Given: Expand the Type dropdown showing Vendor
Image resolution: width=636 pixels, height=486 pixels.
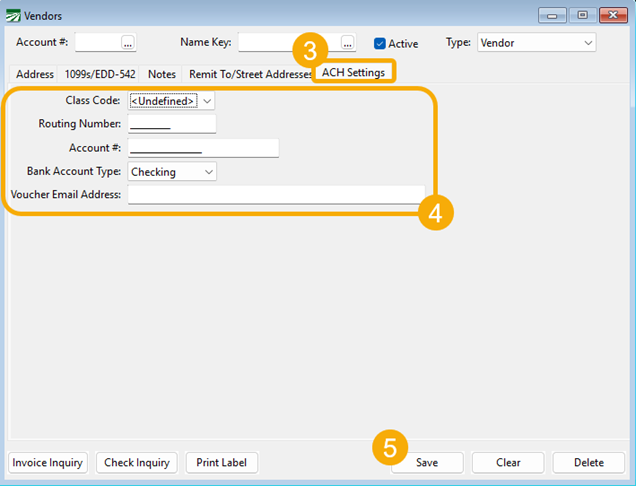Looking at the screenshot, I should [537, 43].
